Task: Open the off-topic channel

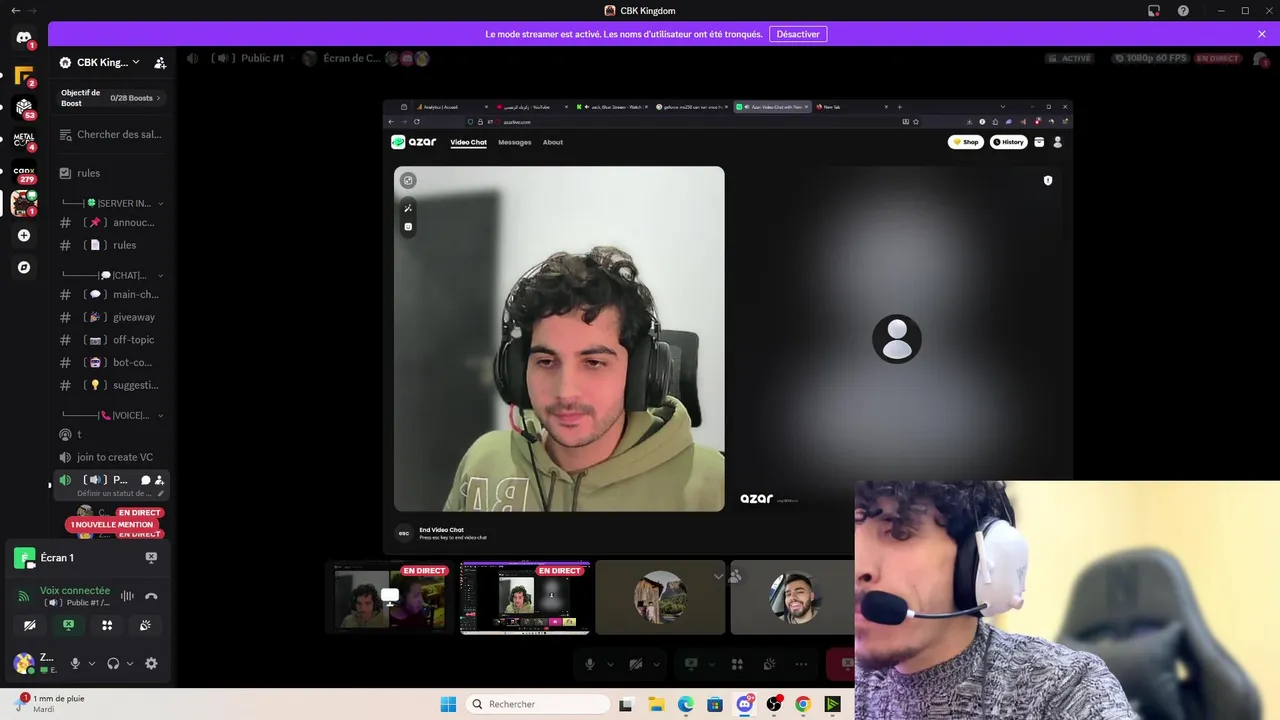Action: [x=112, y=340]
